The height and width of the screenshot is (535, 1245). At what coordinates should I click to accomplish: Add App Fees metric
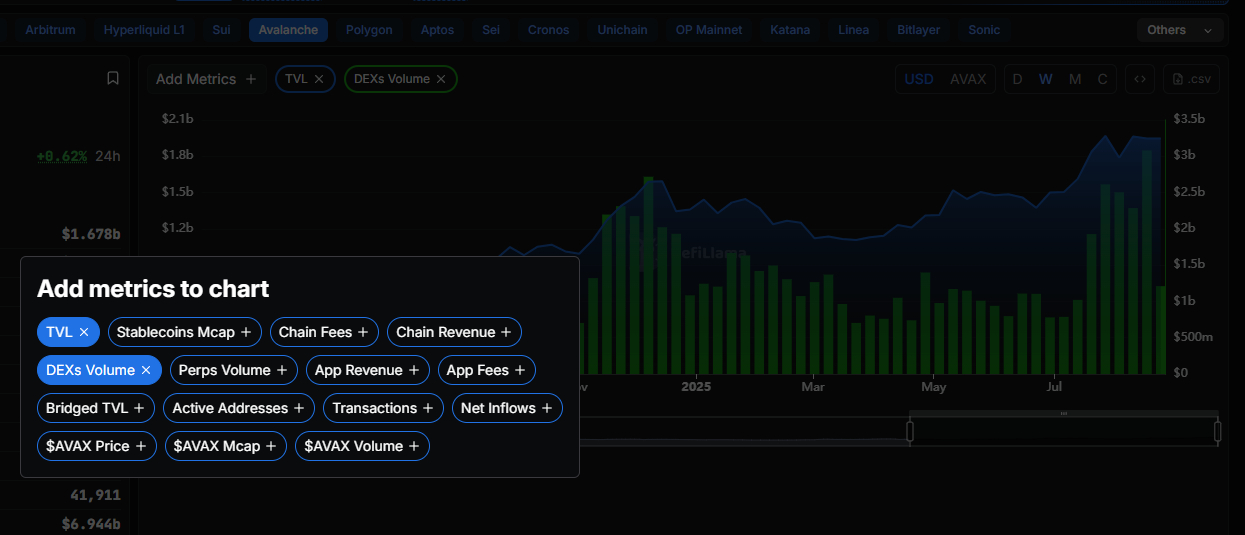[487, 370]
